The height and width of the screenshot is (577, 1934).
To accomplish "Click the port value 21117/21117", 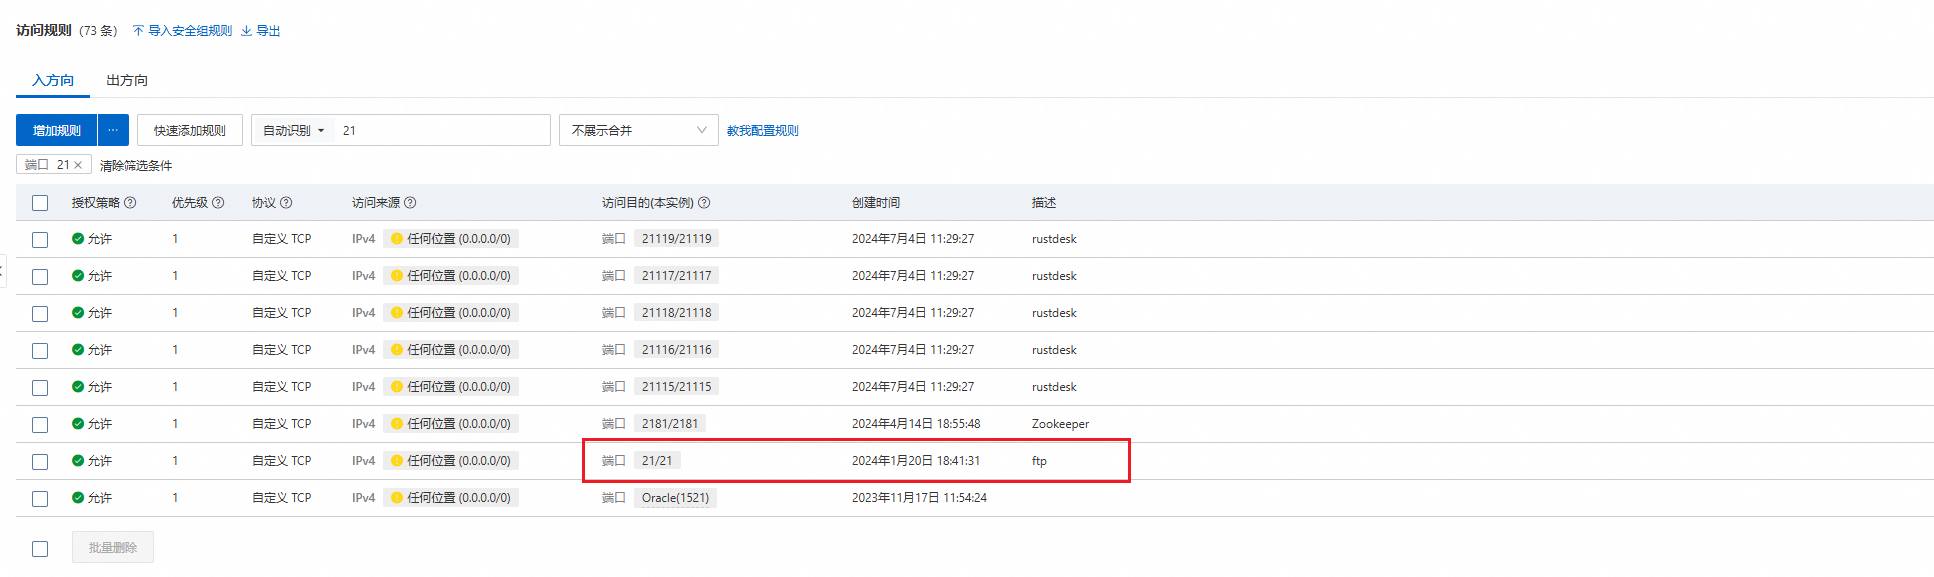I will [677, 276].
